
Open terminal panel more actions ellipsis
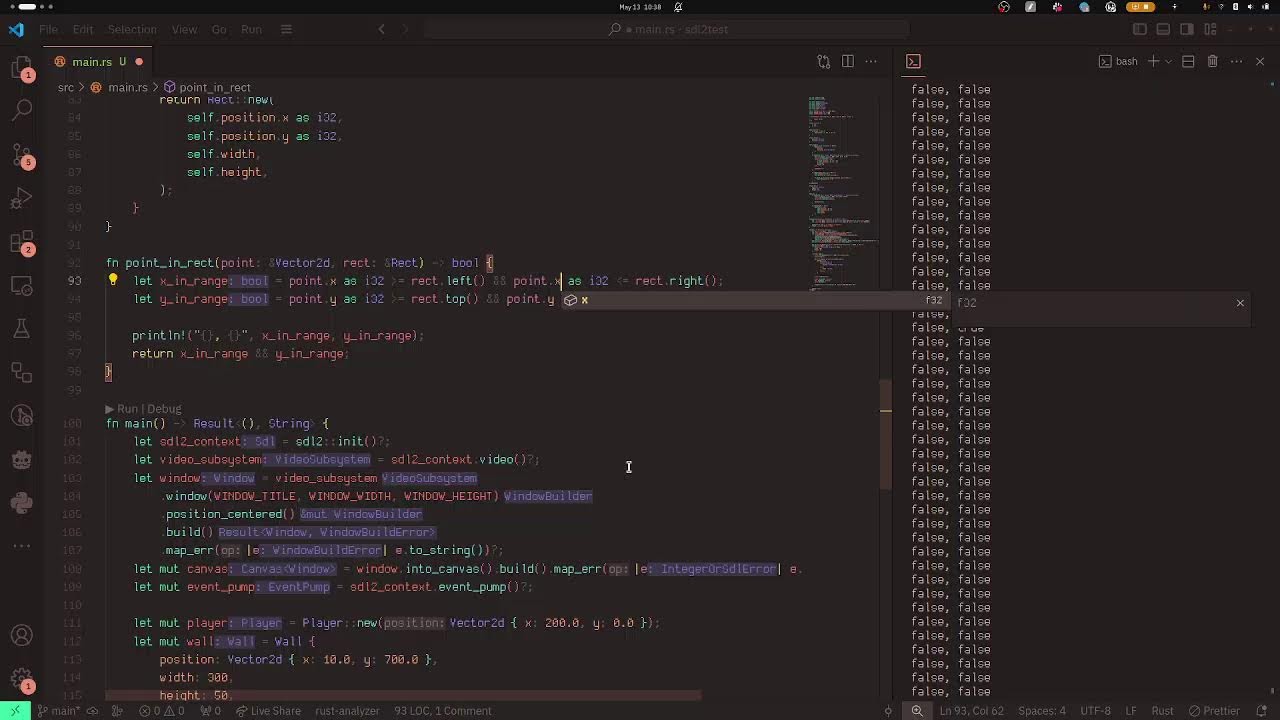pos(1236,61)
